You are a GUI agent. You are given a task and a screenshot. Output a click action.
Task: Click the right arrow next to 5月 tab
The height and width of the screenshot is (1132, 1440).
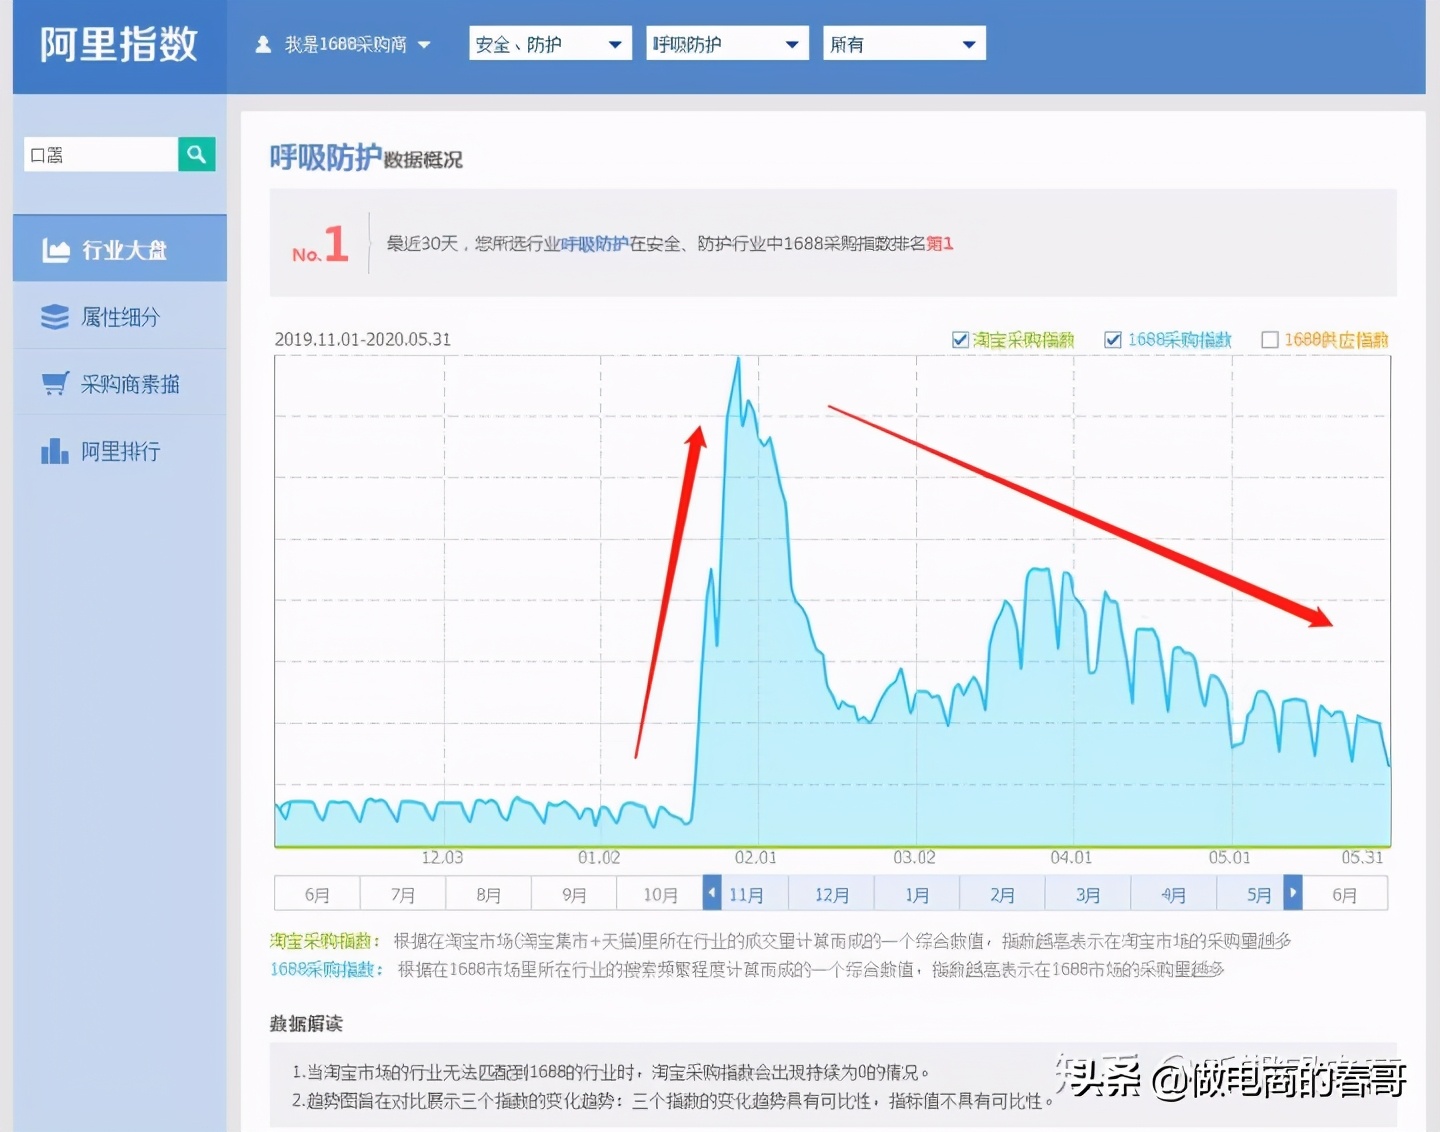coord(1292,893)
